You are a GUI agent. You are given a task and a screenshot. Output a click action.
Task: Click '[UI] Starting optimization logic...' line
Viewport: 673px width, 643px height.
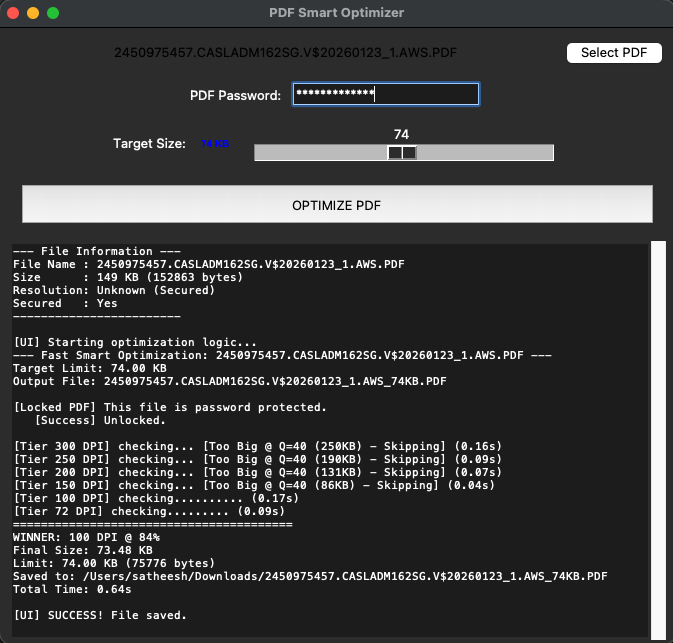point(135,342)
